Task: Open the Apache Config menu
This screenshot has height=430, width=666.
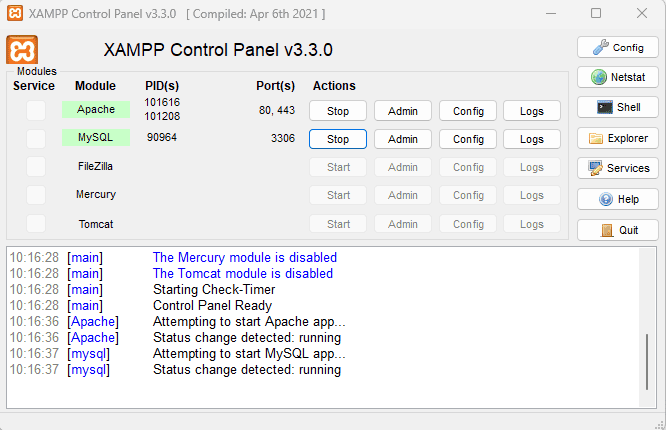Action: [468, 111]
